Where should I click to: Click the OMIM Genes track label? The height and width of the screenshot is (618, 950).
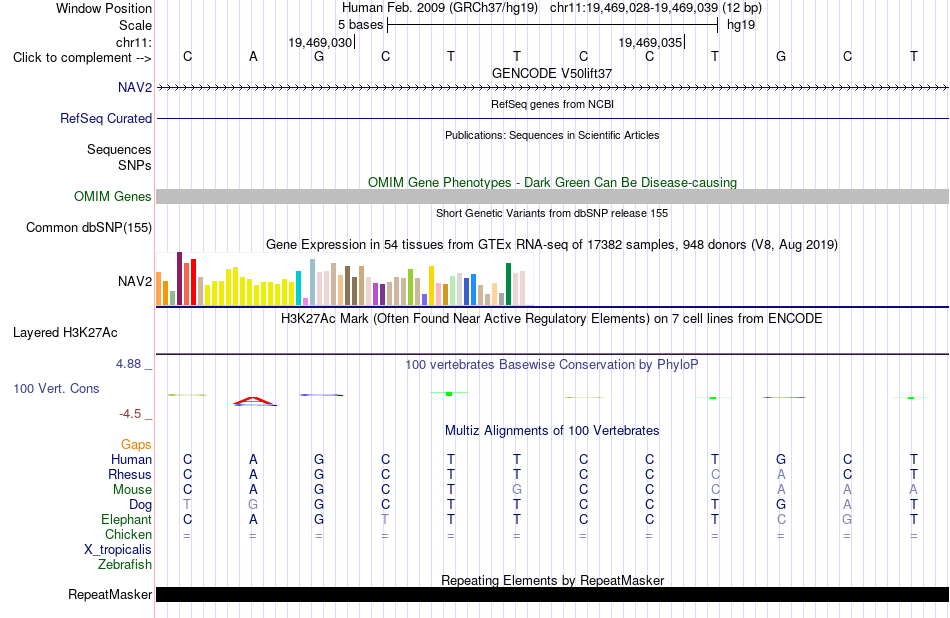(112, 196)
